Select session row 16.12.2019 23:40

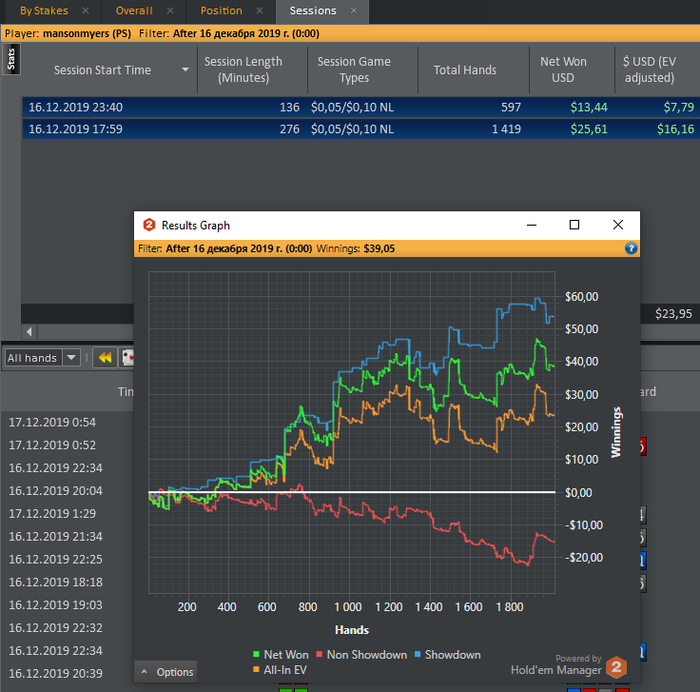pos(361,107)
